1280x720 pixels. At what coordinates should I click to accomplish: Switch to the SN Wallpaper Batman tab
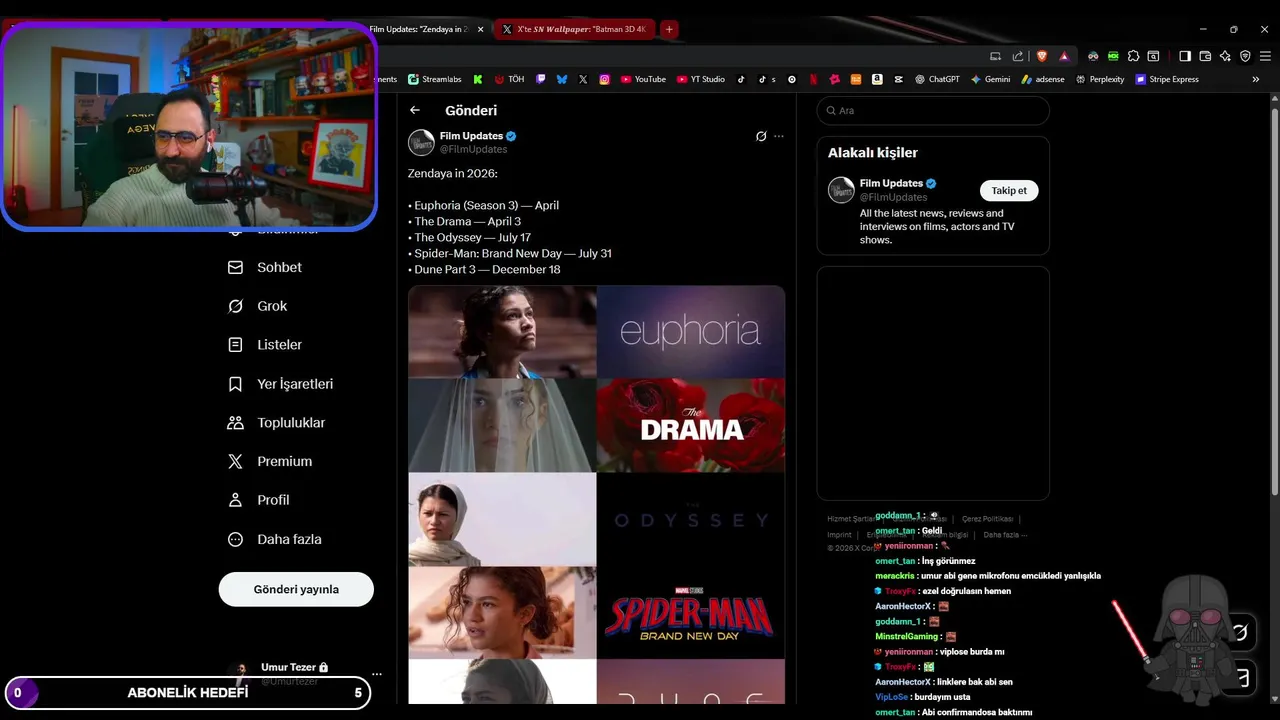click(x=575, y=29)
